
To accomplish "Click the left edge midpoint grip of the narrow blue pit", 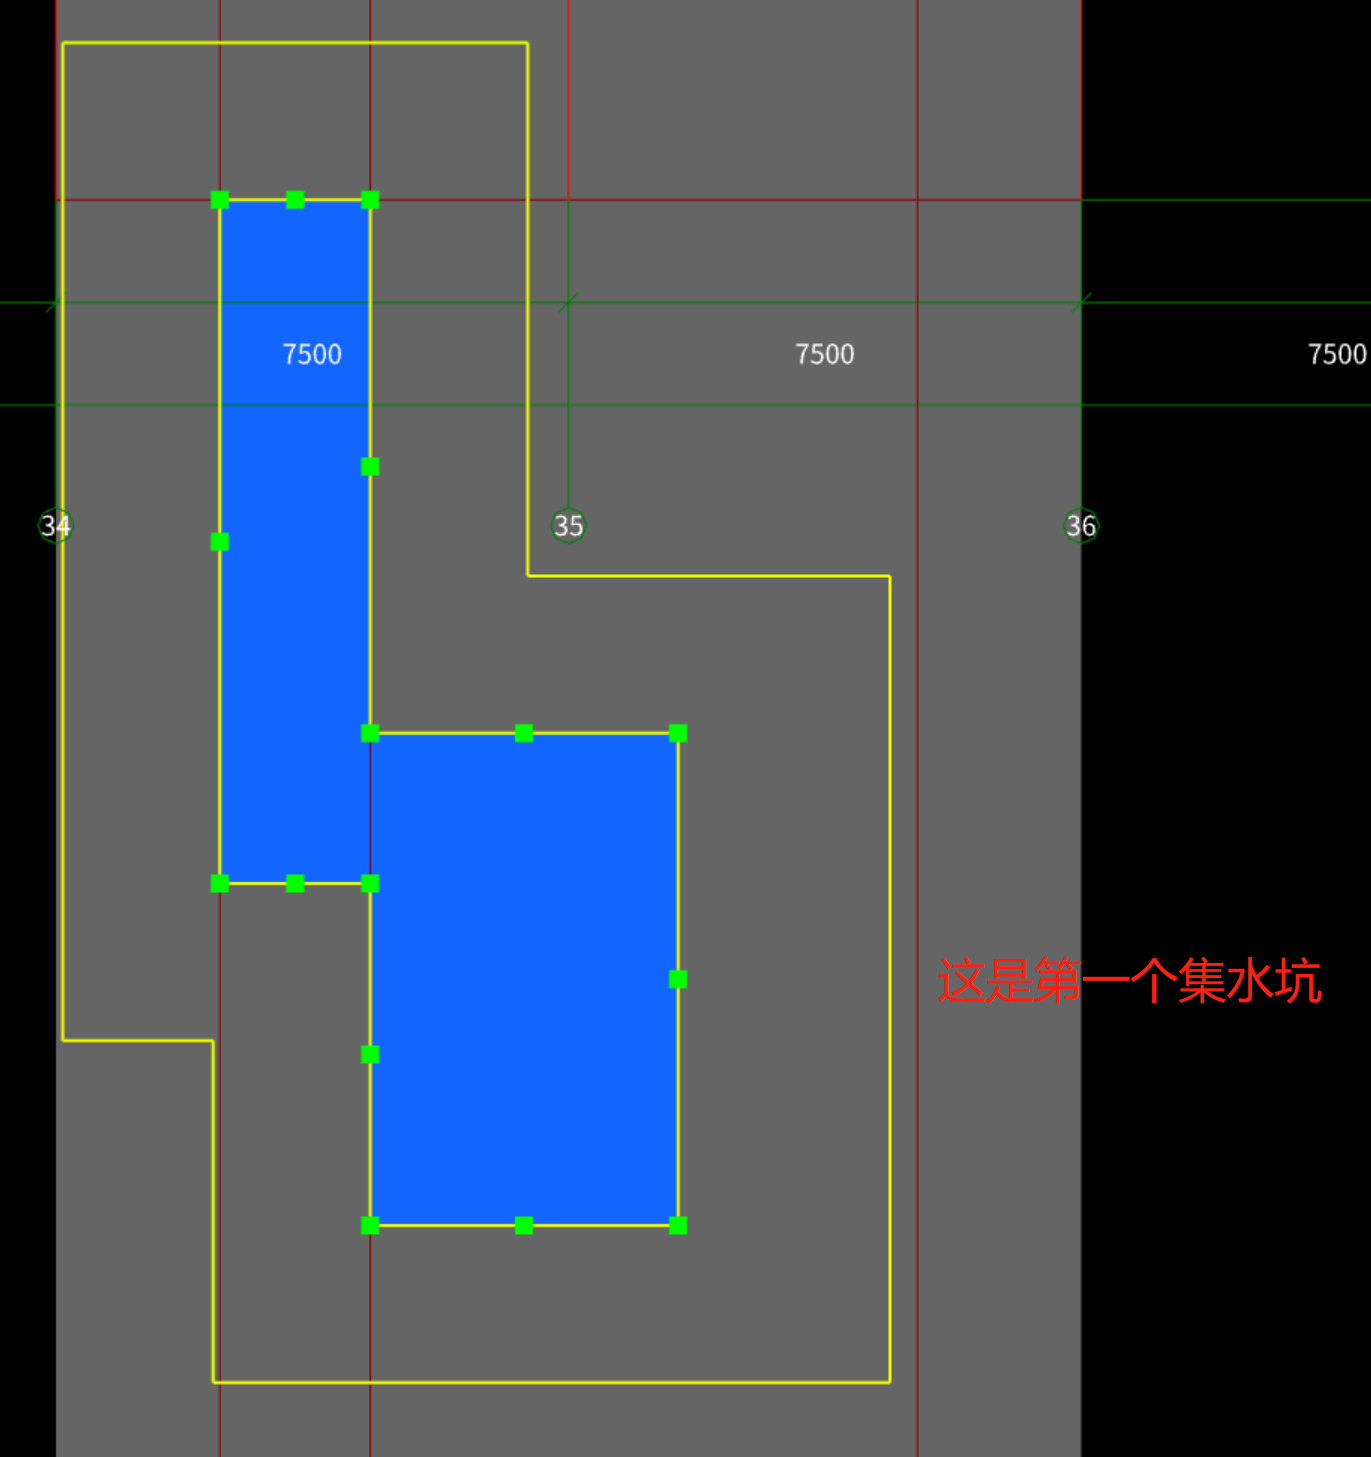I will click(x=220, y=542).
